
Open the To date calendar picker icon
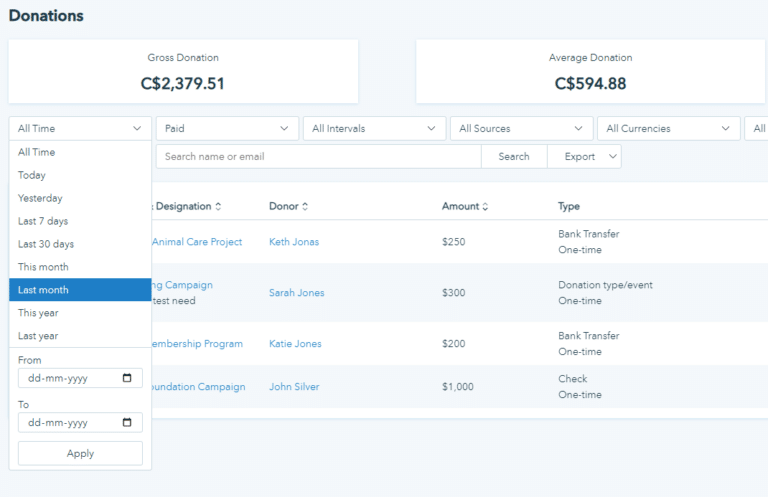coord(127,423)
